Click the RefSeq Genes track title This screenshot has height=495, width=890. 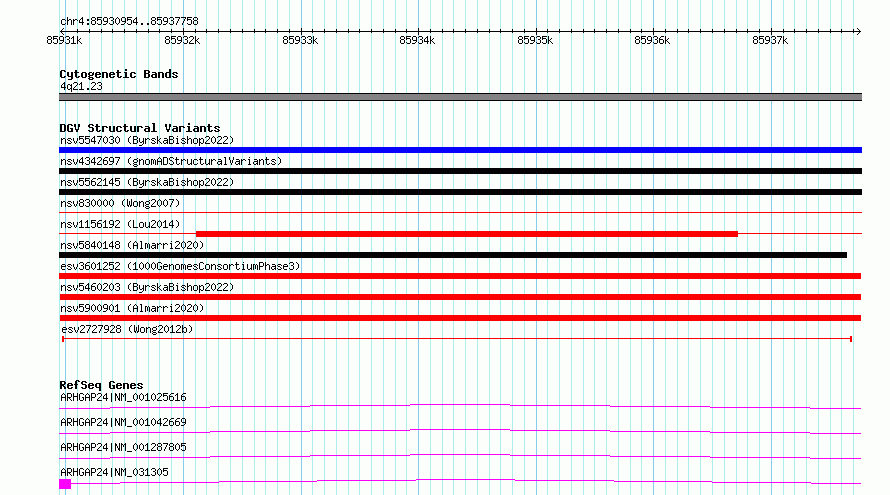pyautogui.click(x=101, y=385)
